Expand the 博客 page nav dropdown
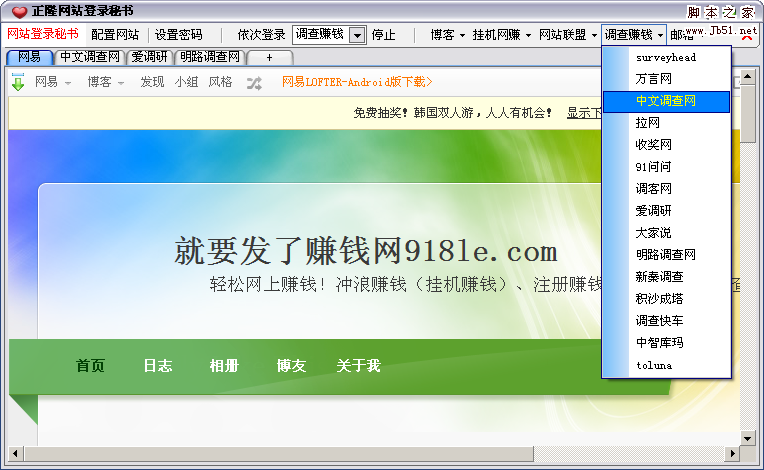The width and height of the screenshot is (764, 470). 106,82
